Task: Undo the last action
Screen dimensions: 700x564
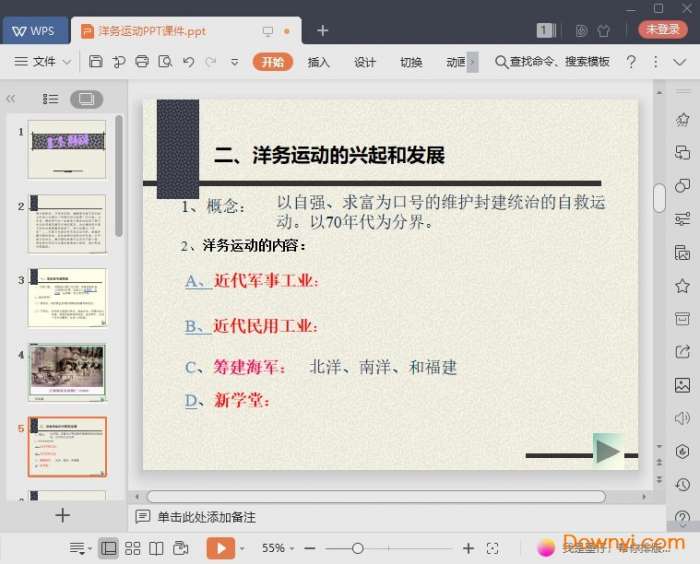Action: click(x=188, y=62)
